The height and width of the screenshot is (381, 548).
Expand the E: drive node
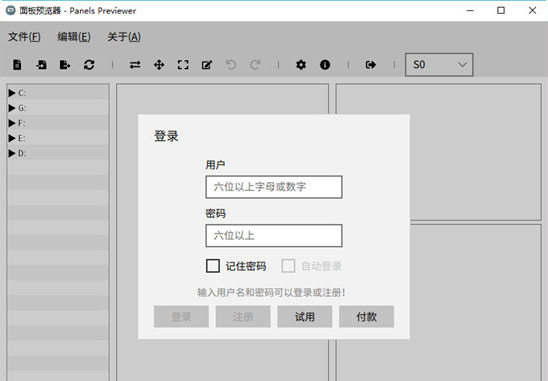(12, 138)
